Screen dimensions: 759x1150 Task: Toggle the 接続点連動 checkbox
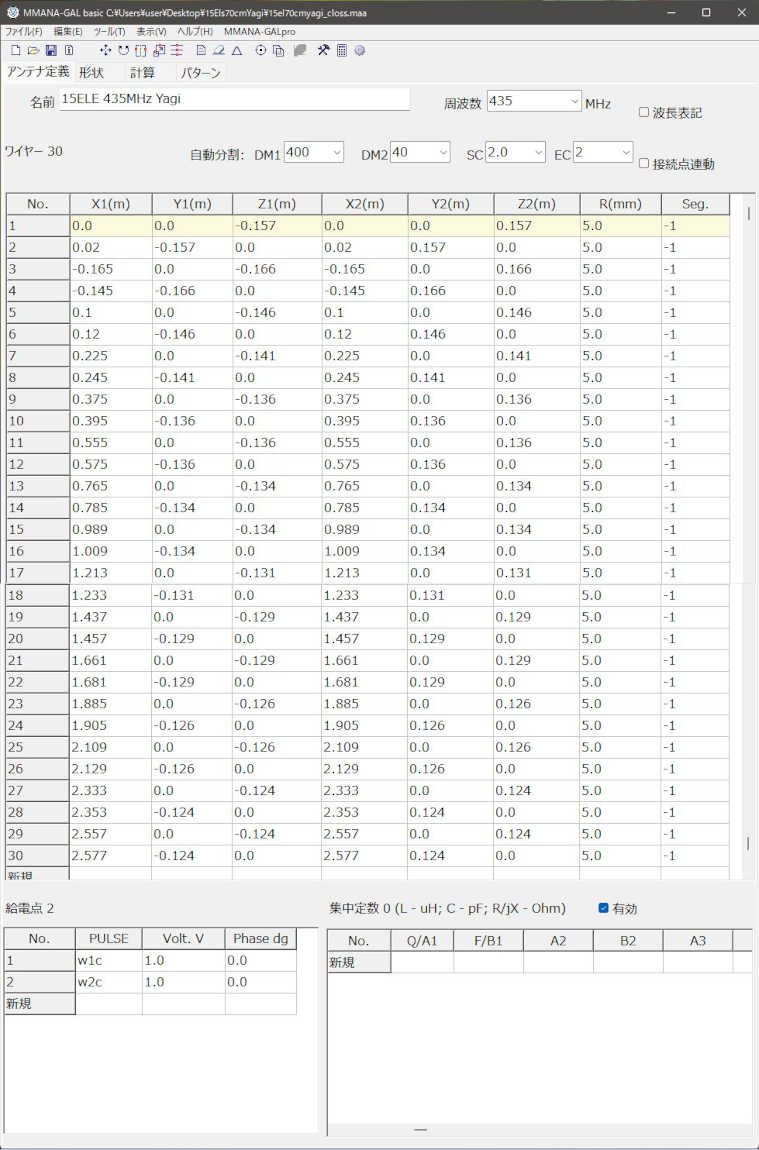644,163
